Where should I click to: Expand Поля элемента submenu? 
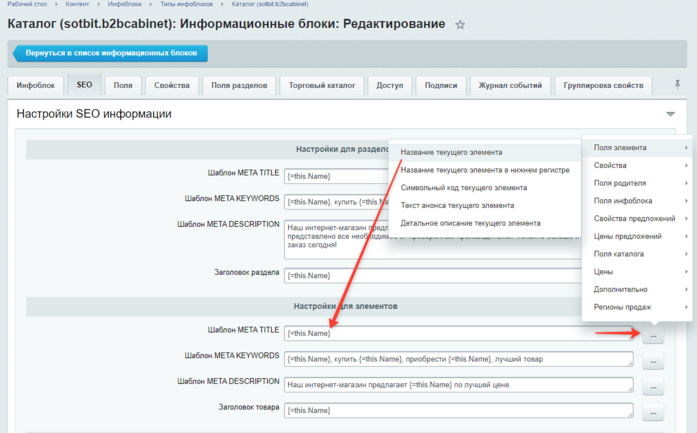point(637,148)
